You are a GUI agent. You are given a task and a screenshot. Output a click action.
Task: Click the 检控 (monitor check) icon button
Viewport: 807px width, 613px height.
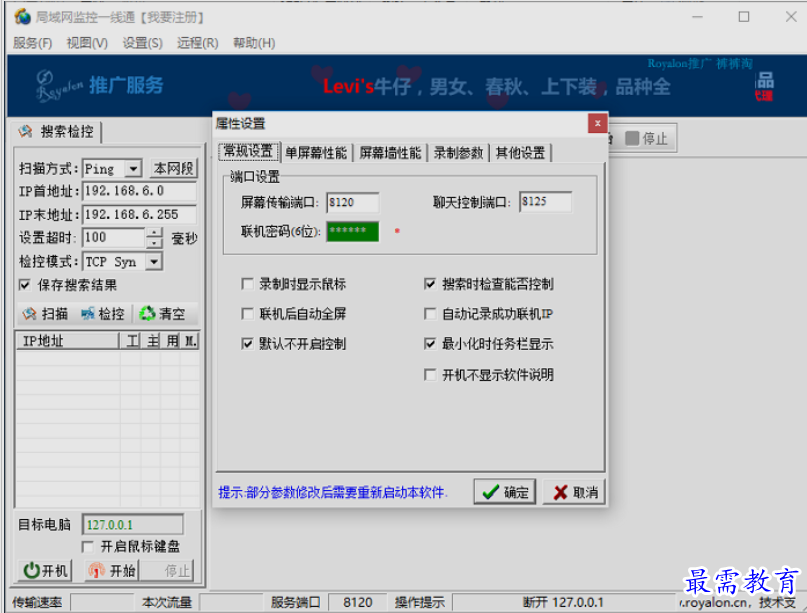pyautogui.click(x=102, y=314)
